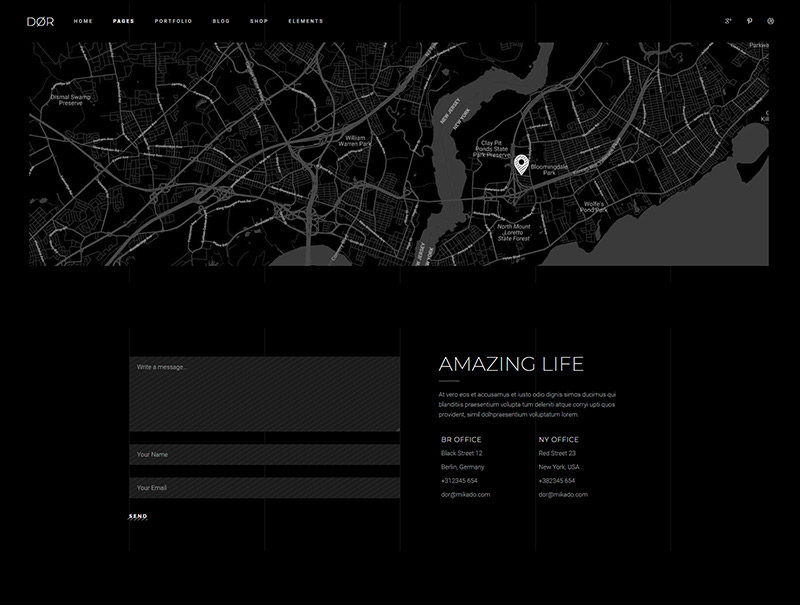This screenshot has width=800, height=605.
Task: Click the BR office email dor@mikado.com
Action: coord(466,495)
